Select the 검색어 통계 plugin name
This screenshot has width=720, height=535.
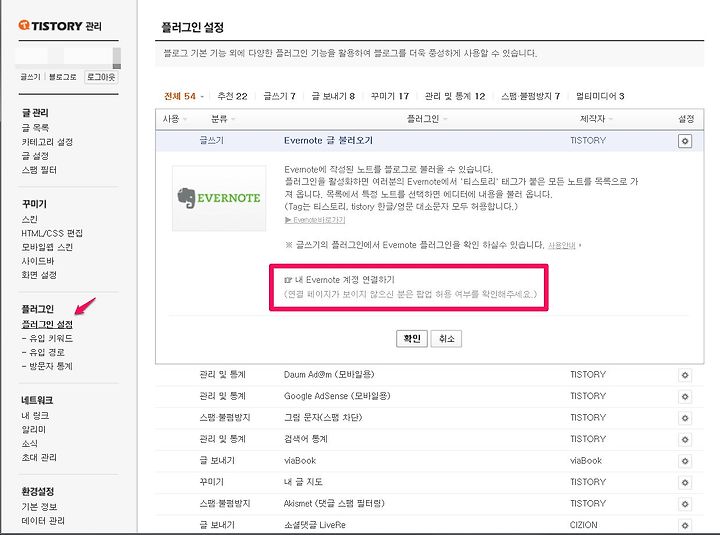[306, 439]
